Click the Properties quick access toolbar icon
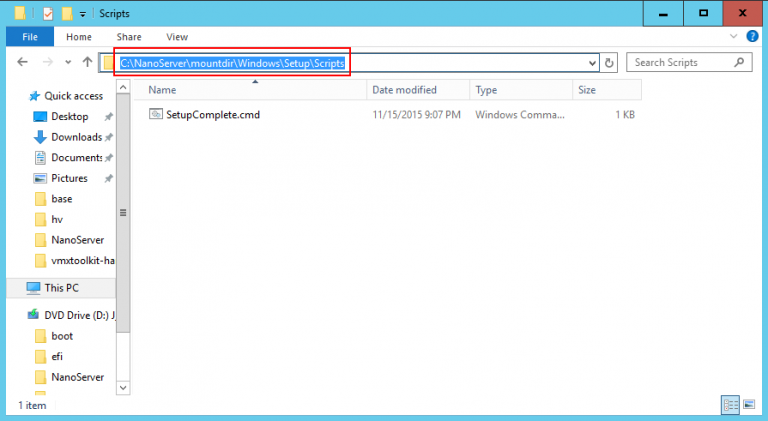 (48, 13)
